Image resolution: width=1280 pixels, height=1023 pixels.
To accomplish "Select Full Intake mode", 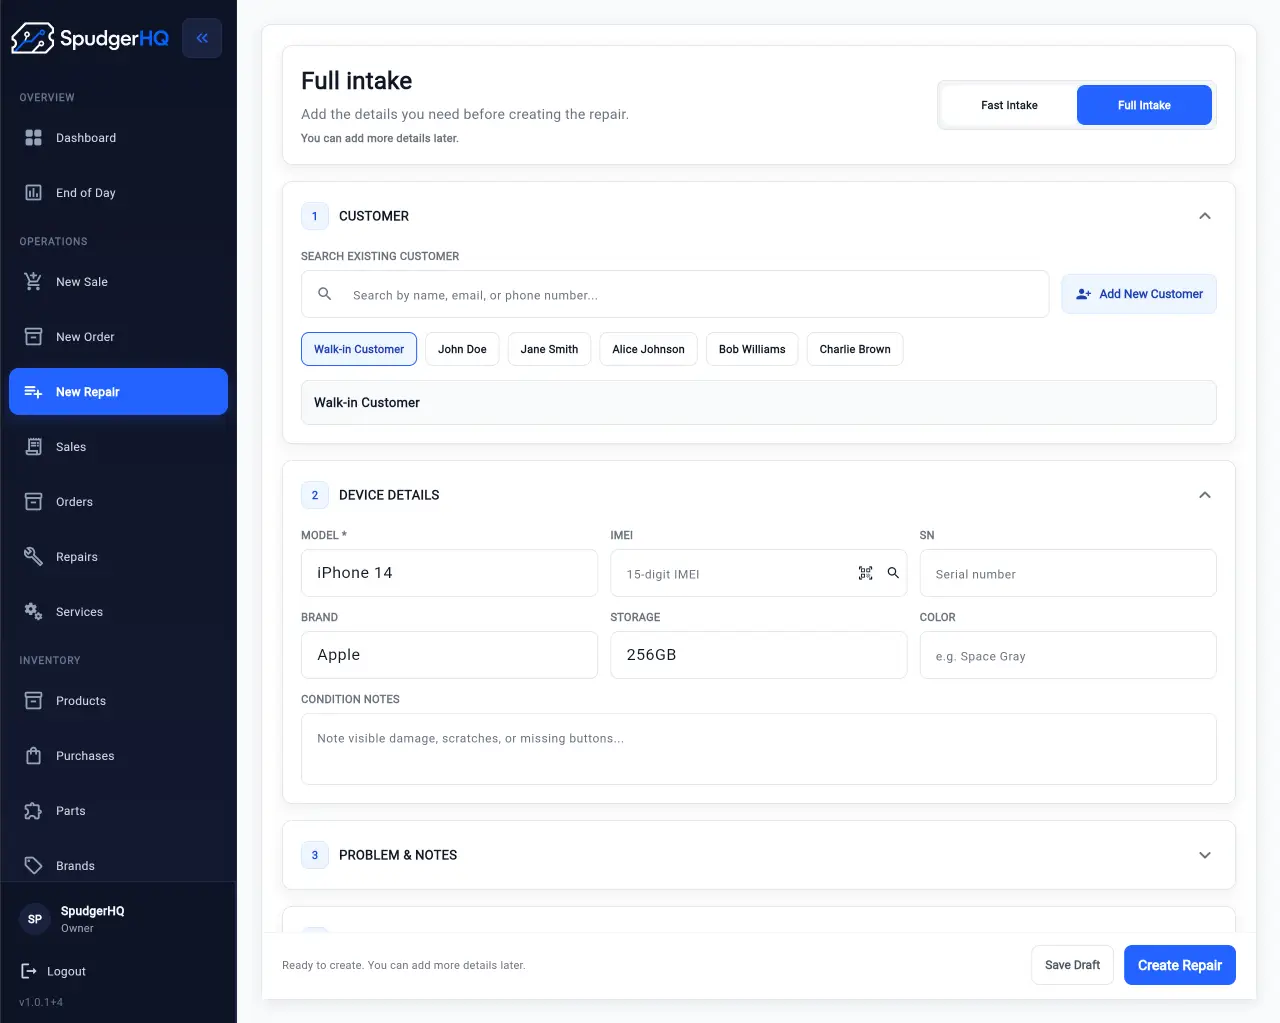I will (1144, 105).
